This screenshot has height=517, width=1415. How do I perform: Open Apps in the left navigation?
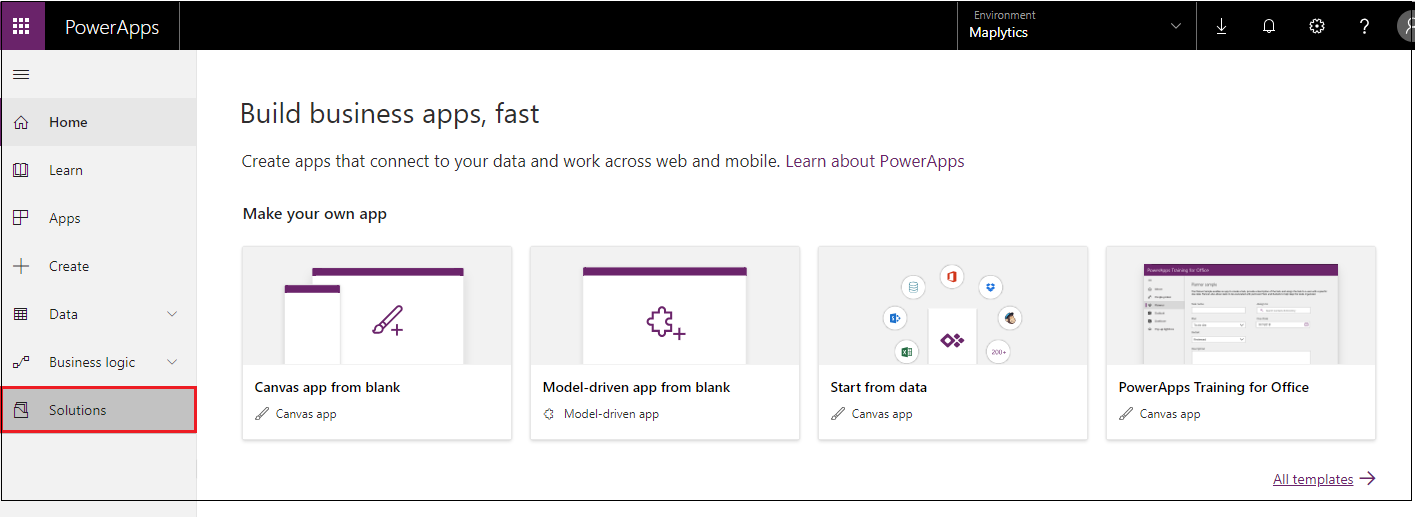[x=99, y=218]
